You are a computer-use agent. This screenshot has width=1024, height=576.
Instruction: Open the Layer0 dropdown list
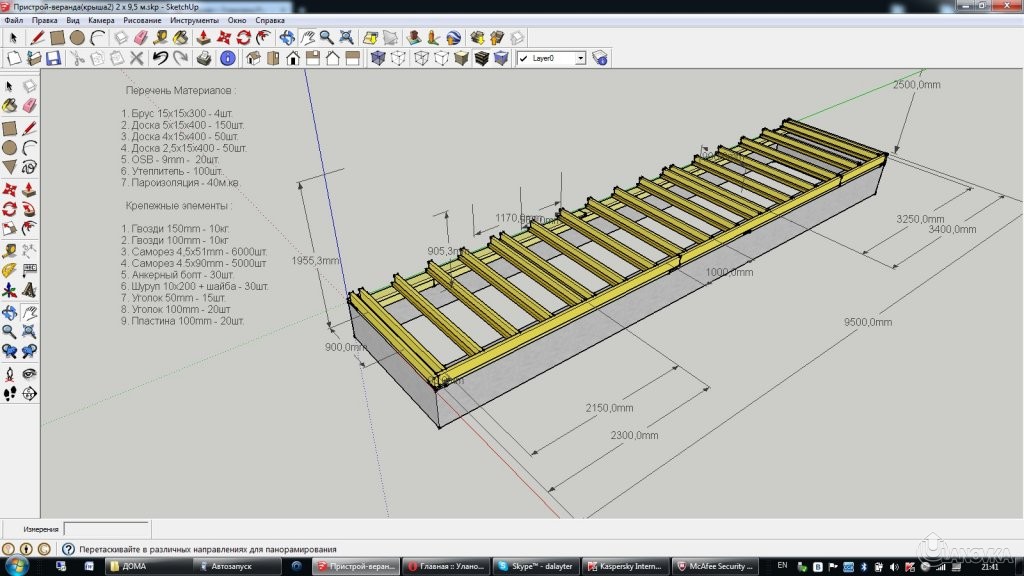[x=580, y=59]
